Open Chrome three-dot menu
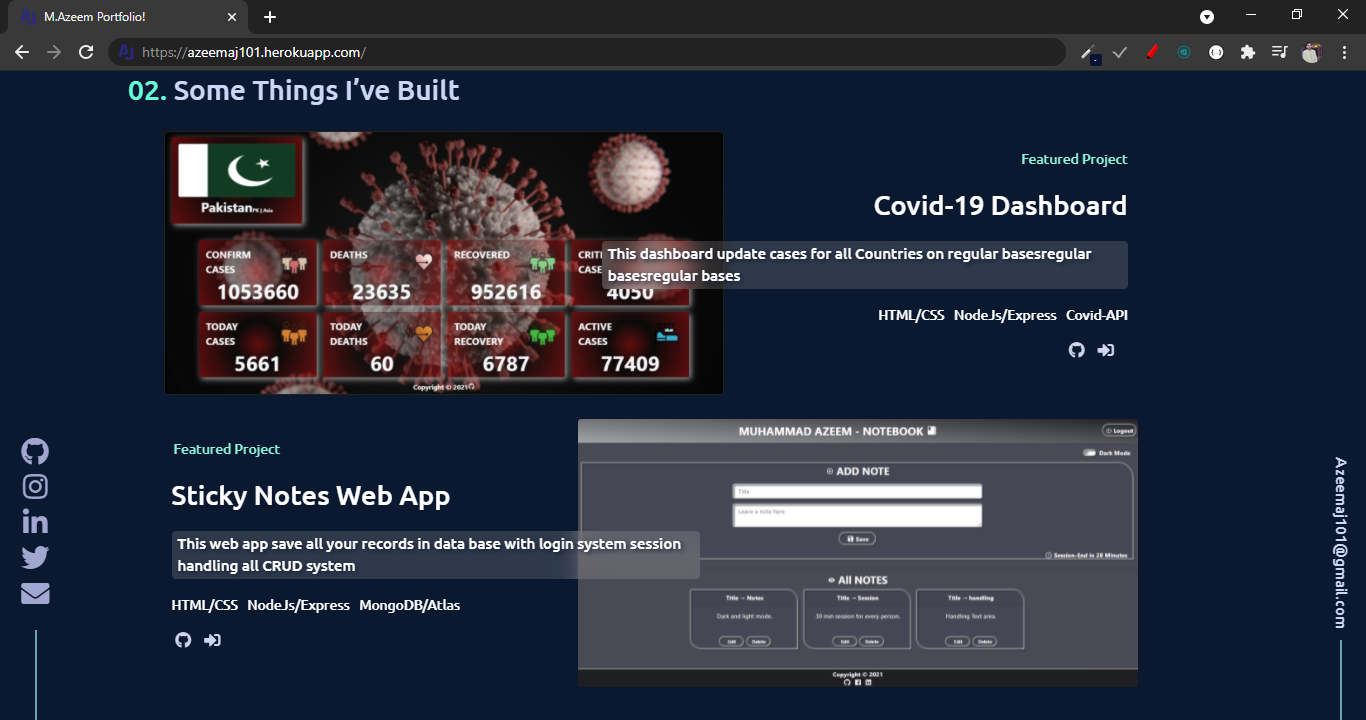Viewport: 1366px width, 720px height. (x=1343, y=52)
